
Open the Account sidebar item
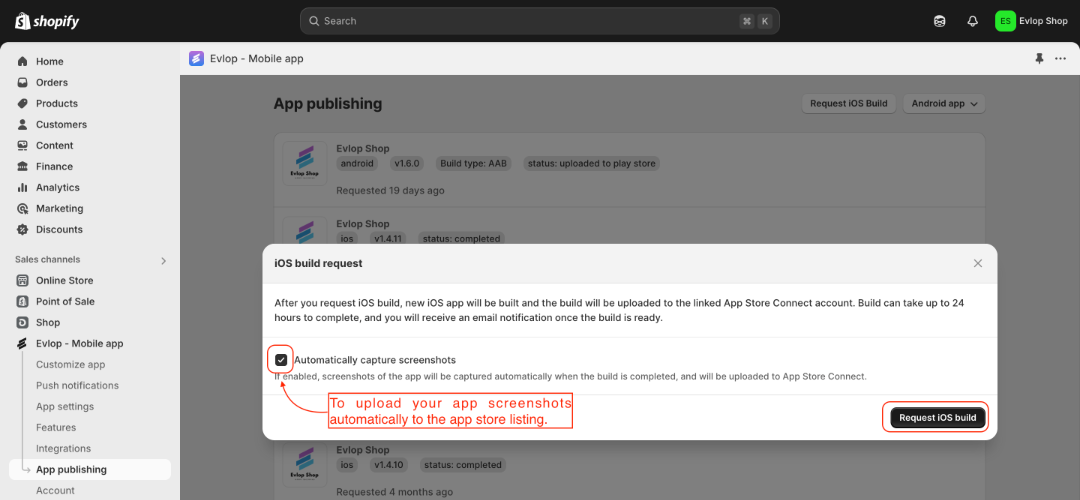tap(55, 490)
